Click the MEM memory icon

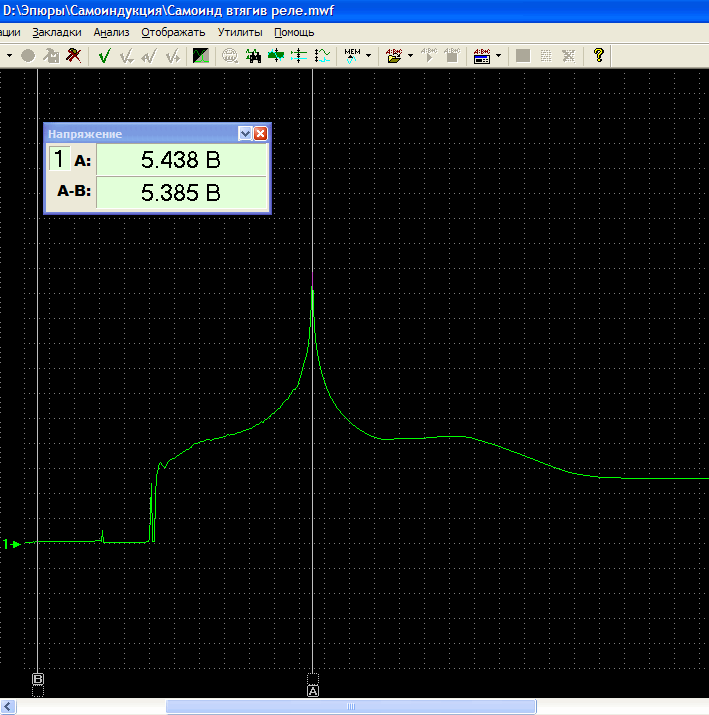coord(352,56)
